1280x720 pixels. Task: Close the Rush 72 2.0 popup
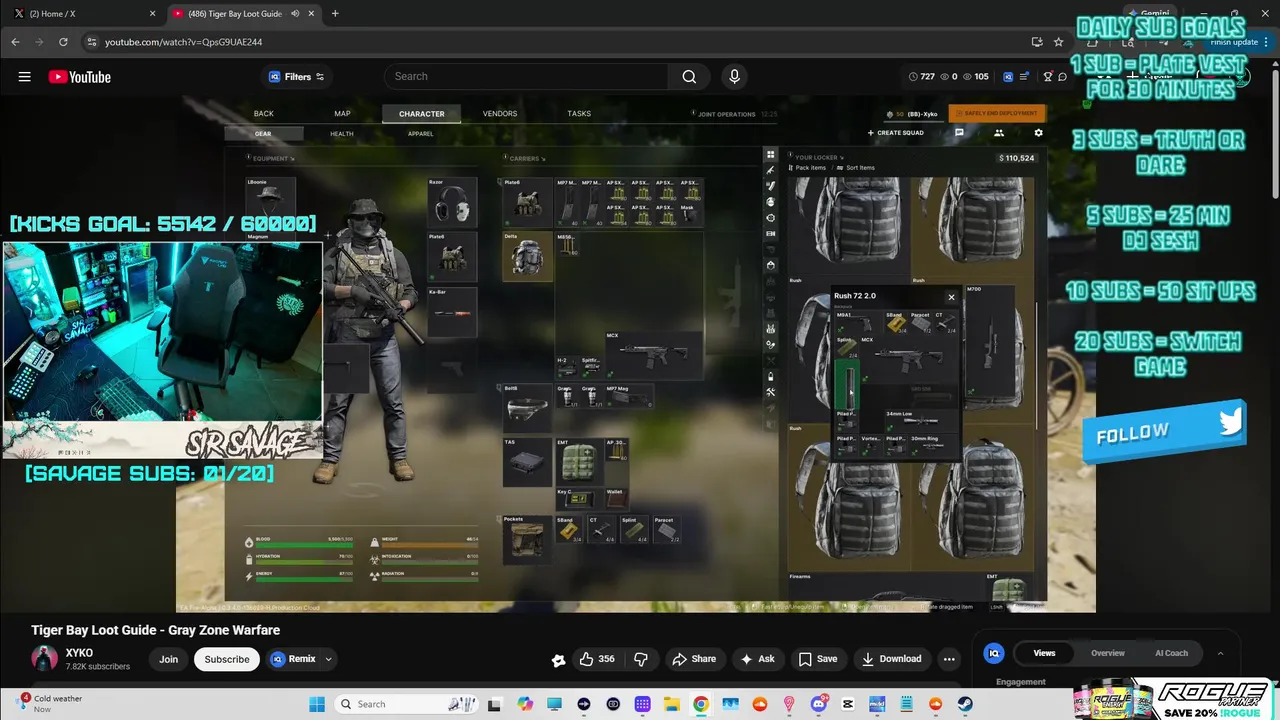pos(951,297)
